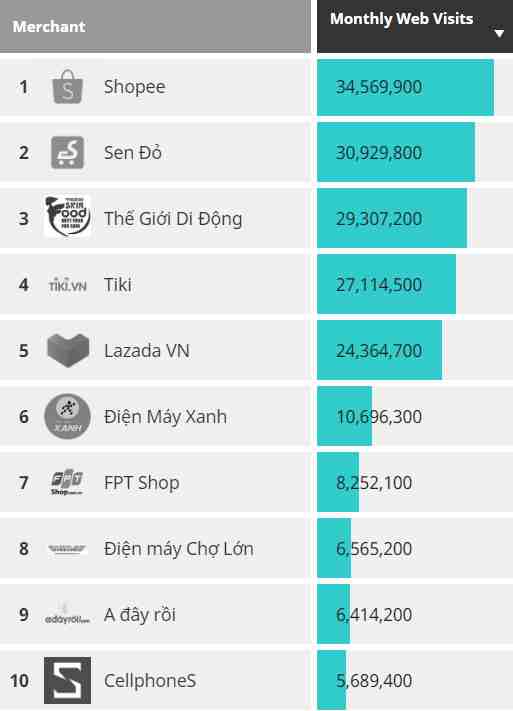Viewport: 513px width, 711px height.
Task: Click the Lazada VN heart logo
Action: (x=68, y=350)
